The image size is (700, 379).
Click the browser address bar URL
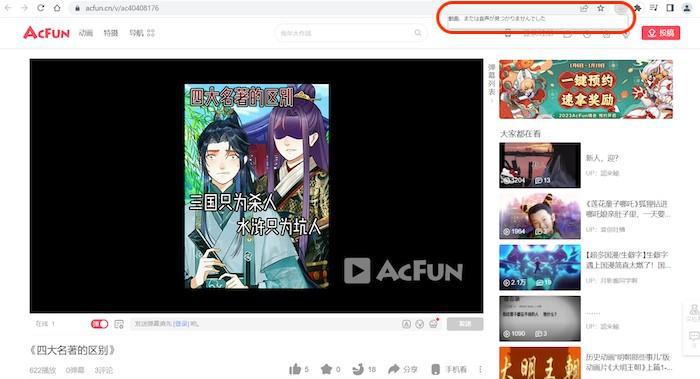pos(122,8)
